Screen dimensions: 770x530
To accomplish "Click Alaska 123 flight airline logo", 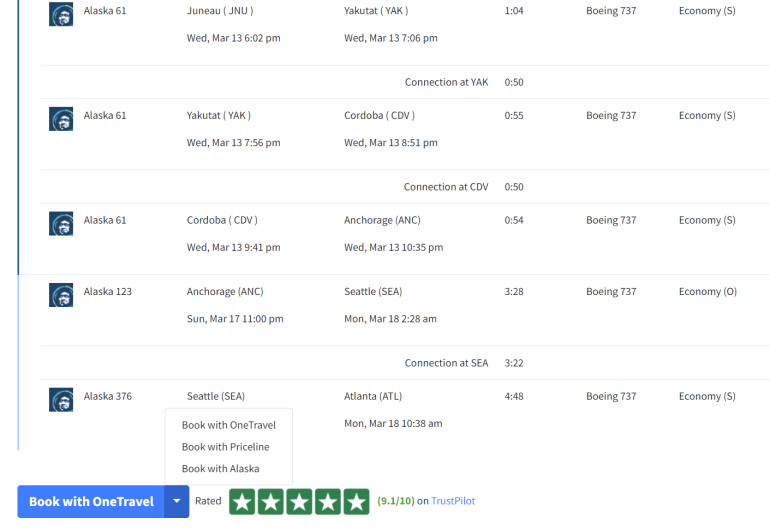I will tap(61, 295).
